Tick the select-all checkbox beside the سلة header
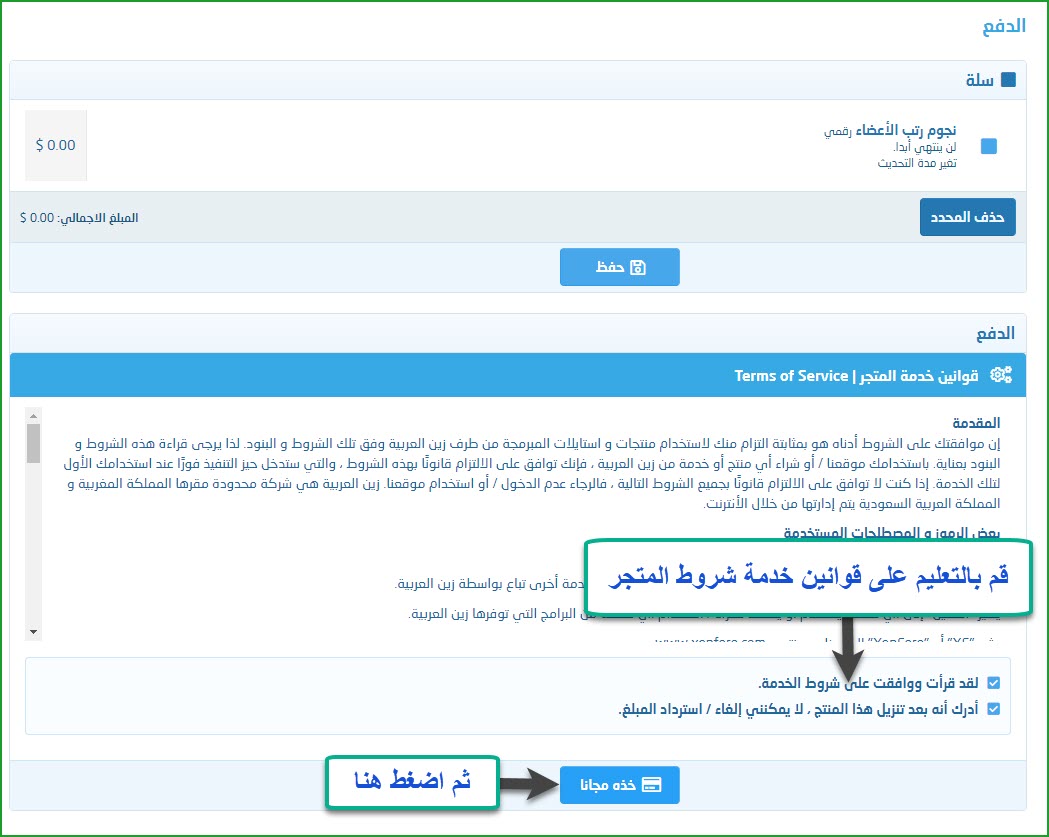The width and height of the screenshot is (1049, 837). [1008, 80]
